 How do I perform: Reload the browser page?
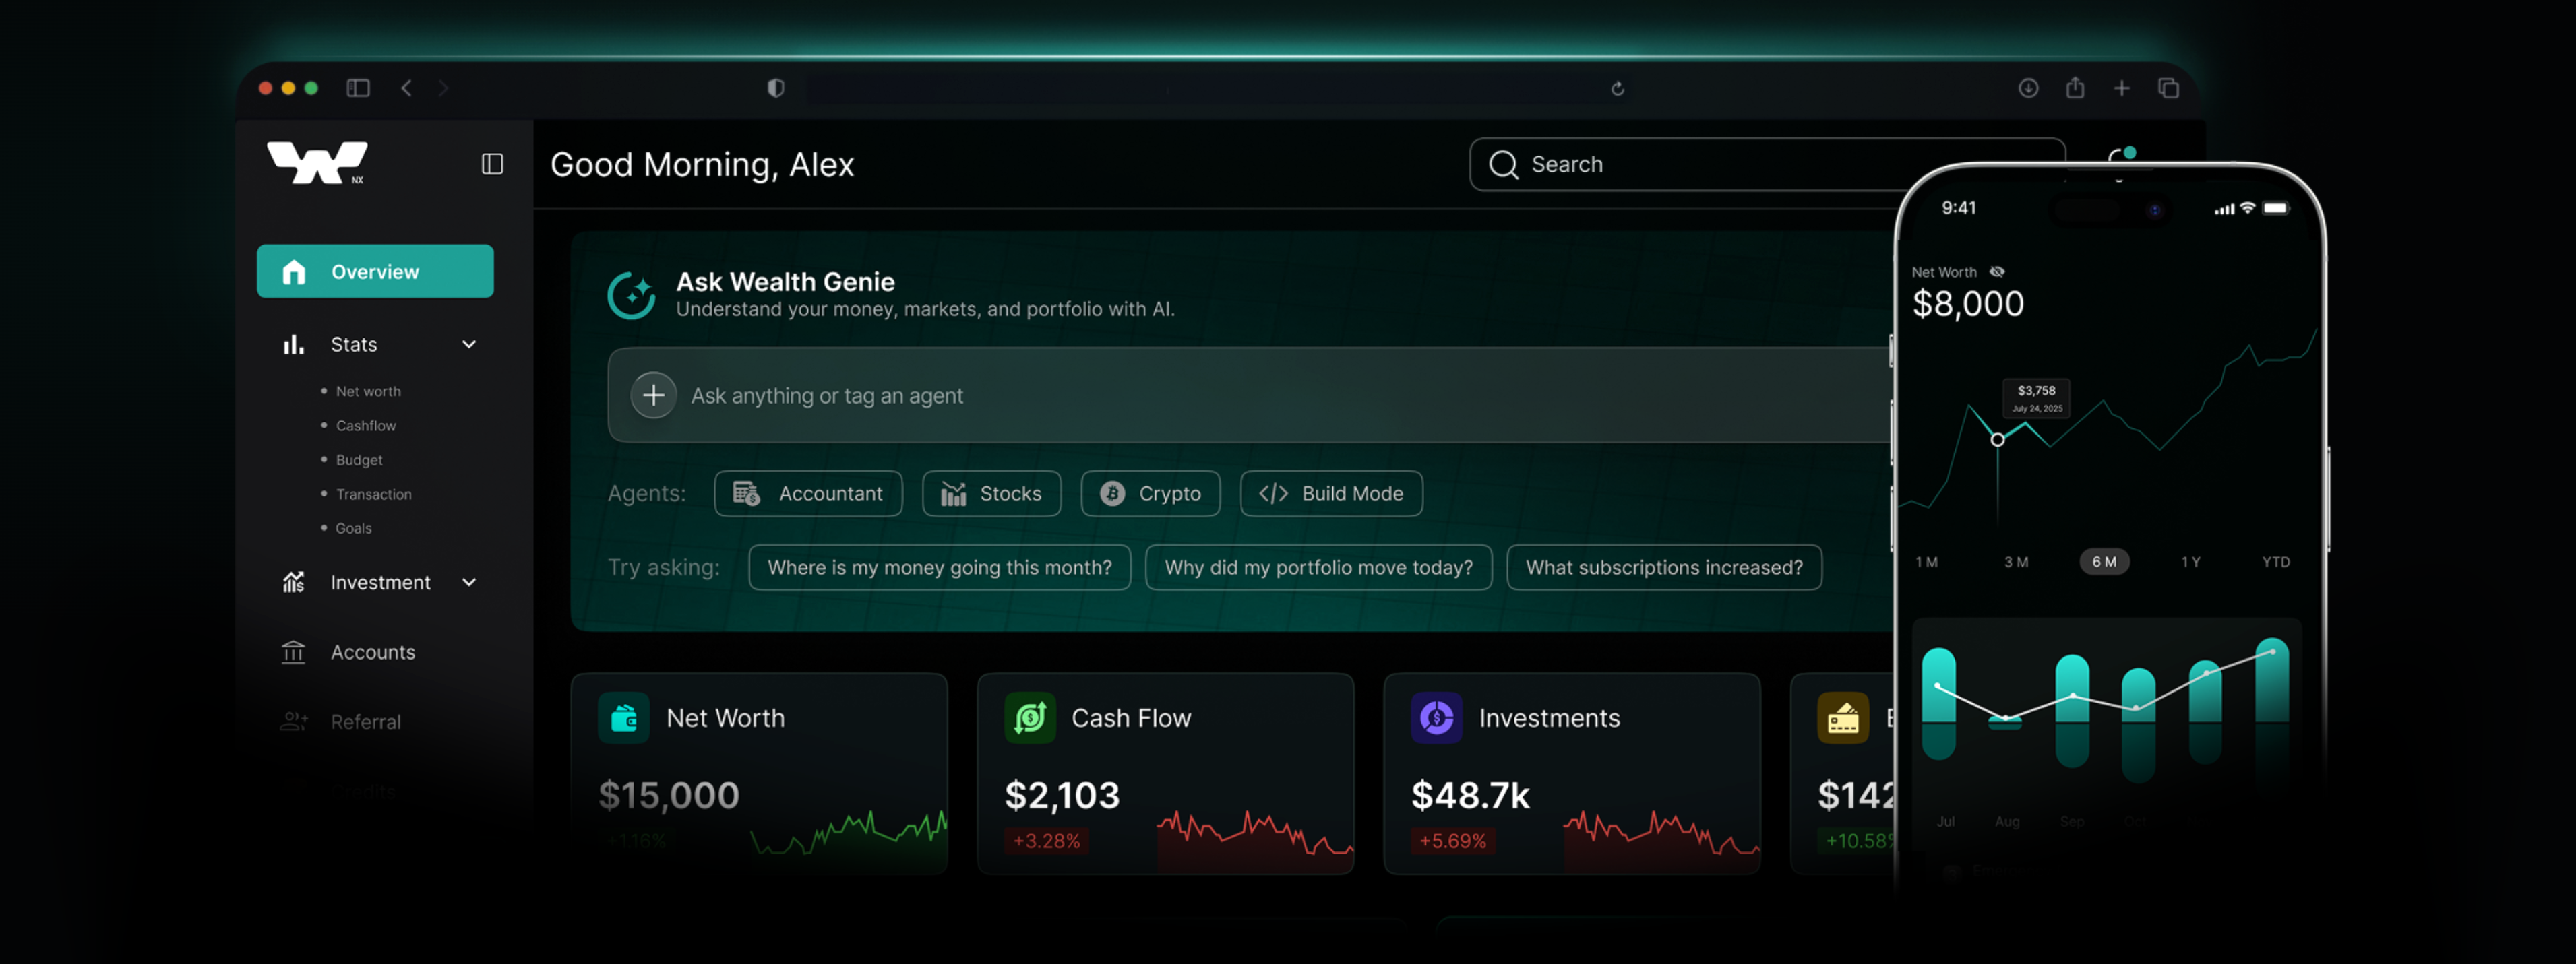click(1617, 89)
